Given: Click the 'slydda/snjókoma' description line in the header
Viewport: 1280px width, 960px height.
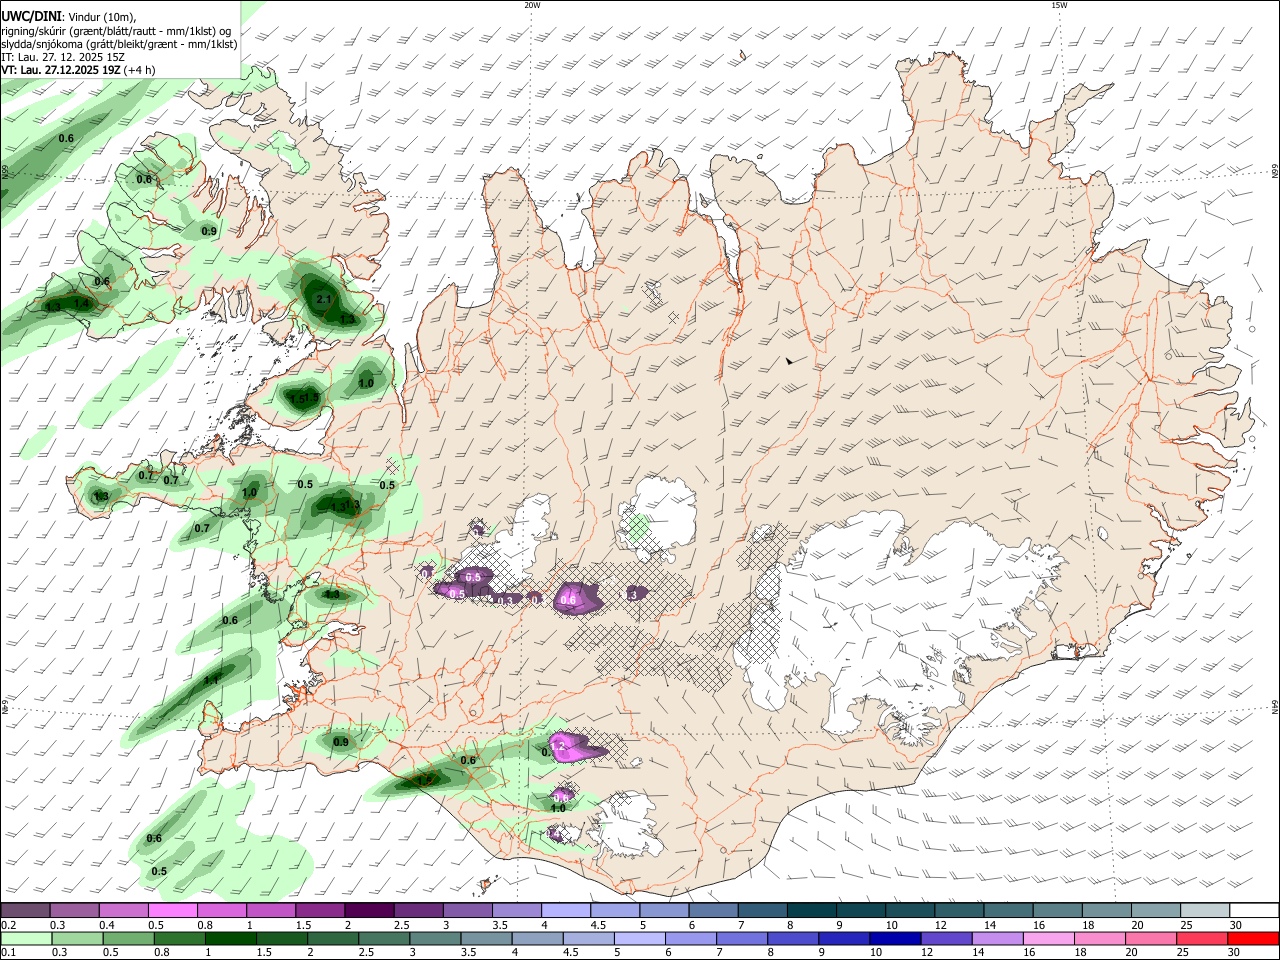Looking at the screenshot, I should (119, 44).
